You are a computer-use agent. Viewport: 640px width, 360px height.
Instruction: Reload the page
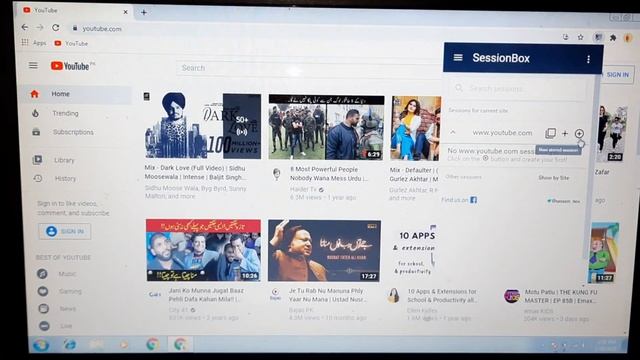coord(56,27)
